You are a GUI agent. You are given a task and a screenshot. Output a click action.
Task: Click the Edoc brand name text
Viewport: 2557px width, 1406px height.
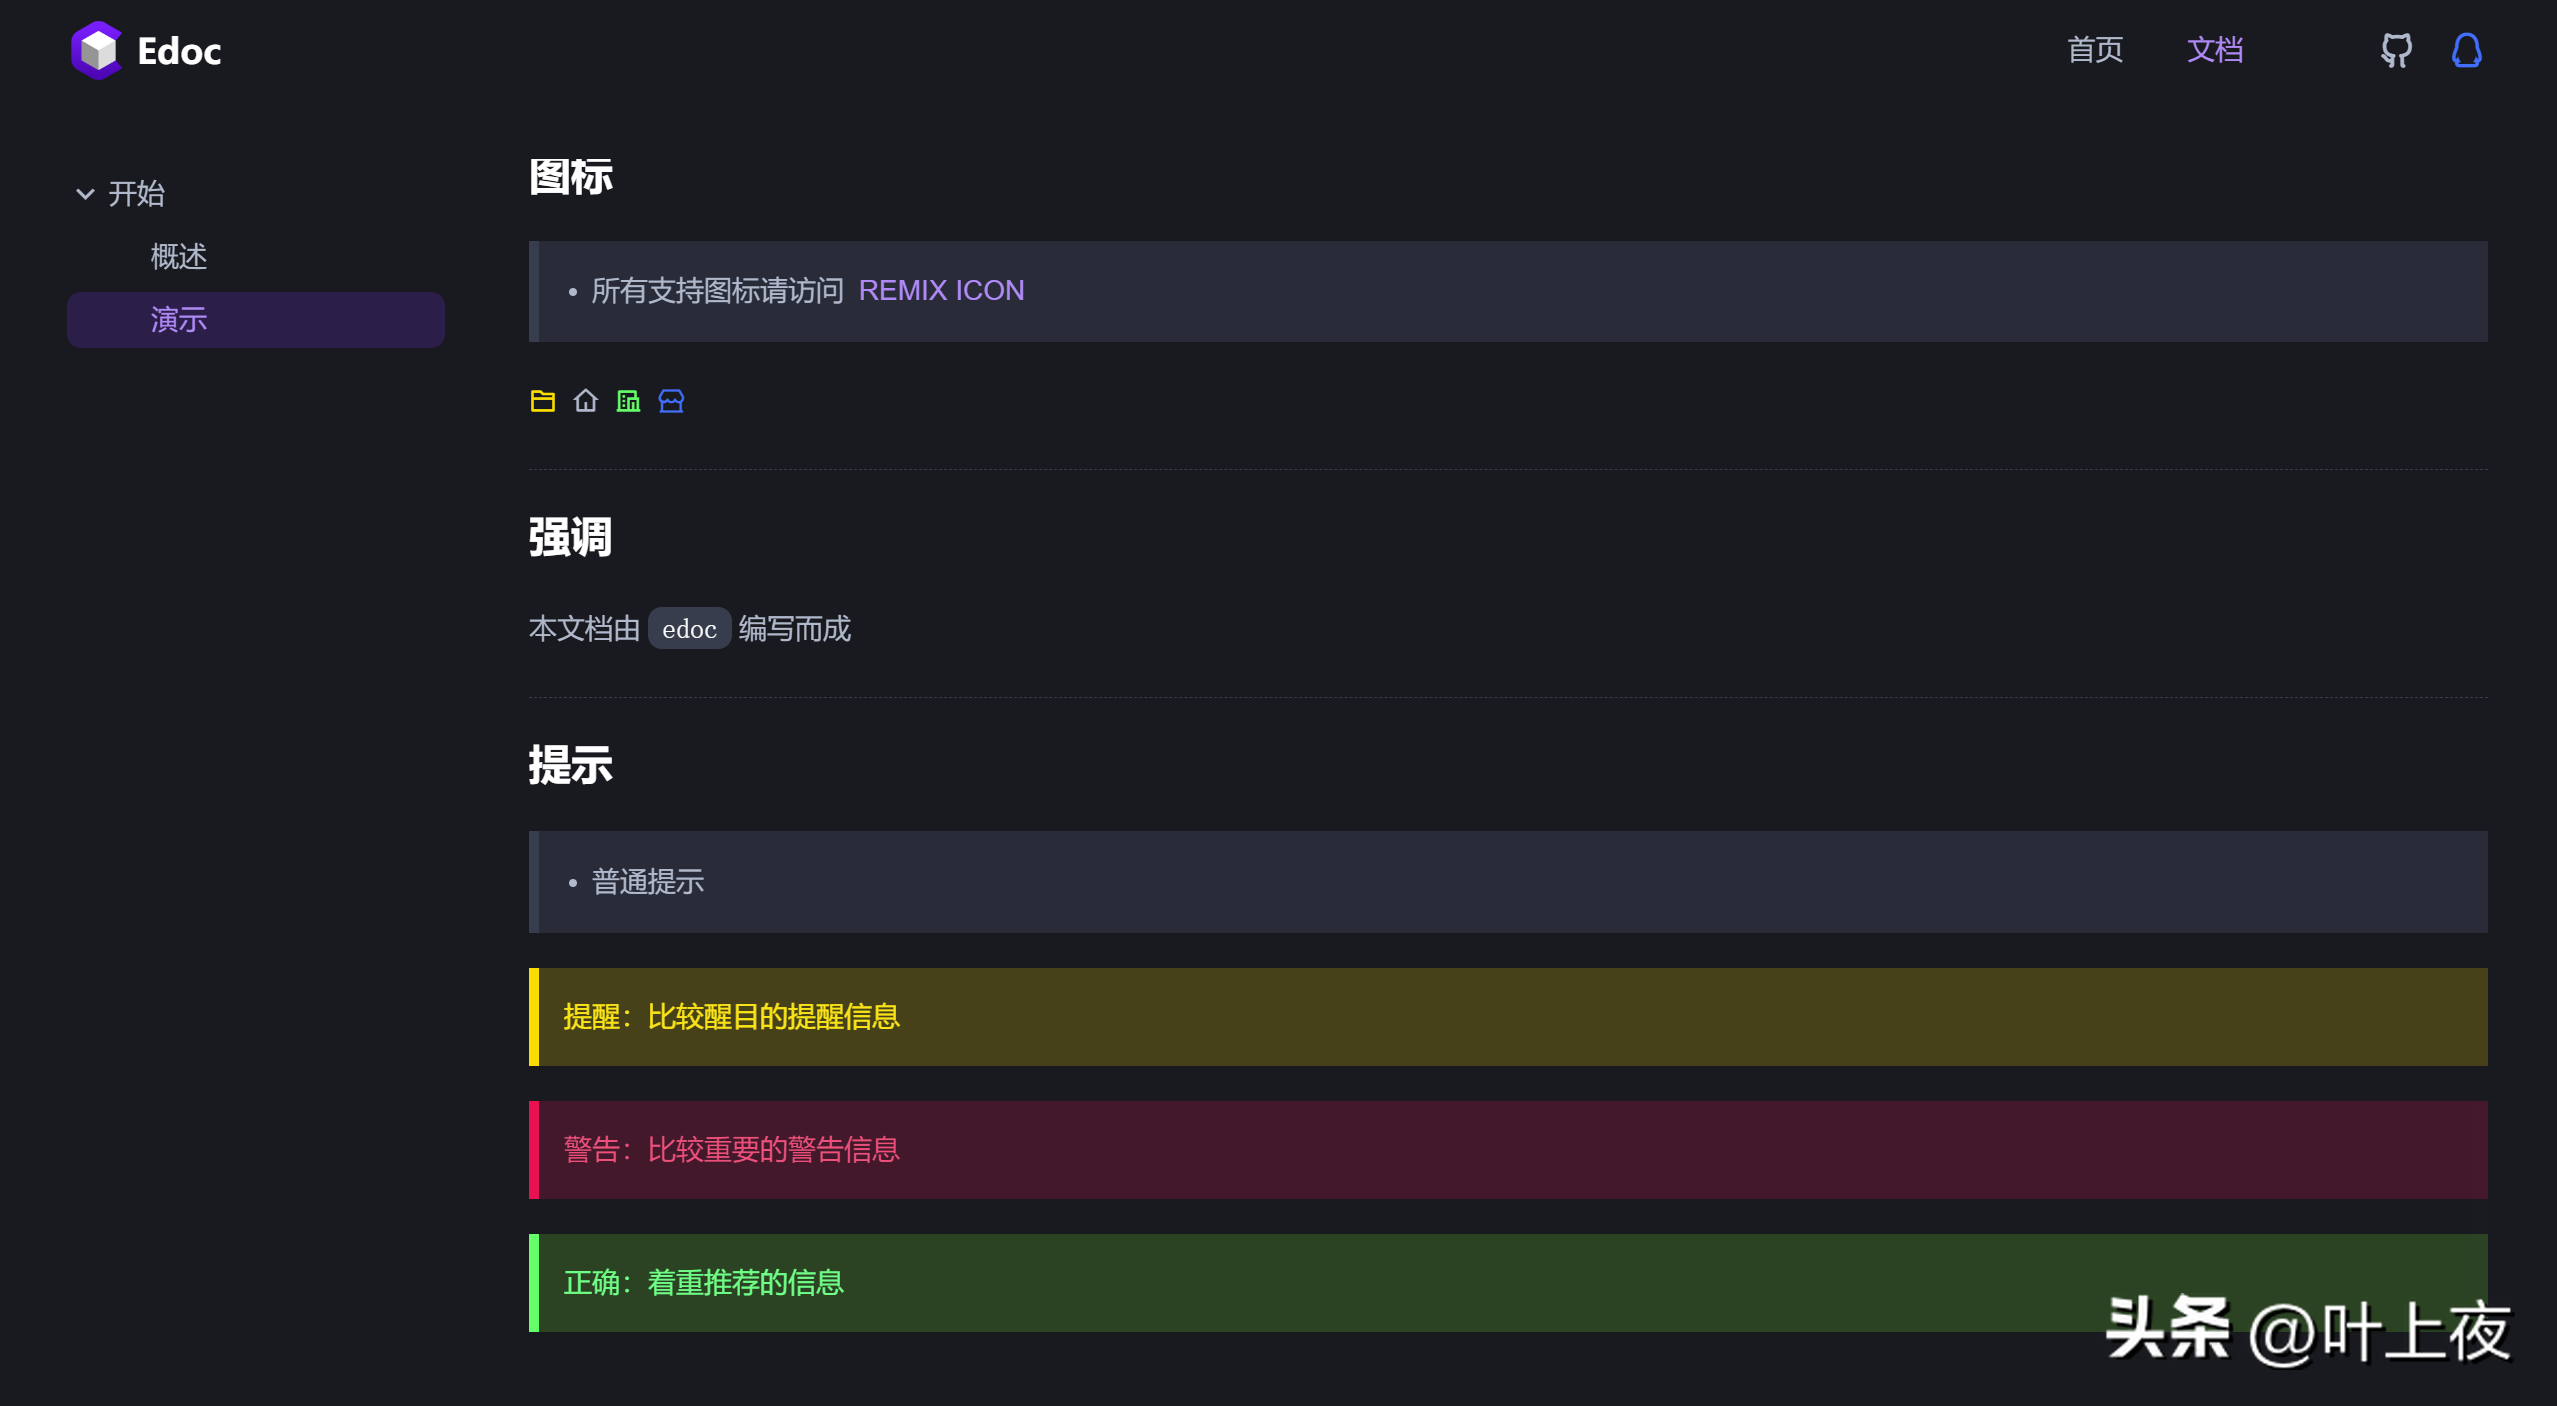pos(178,50)
